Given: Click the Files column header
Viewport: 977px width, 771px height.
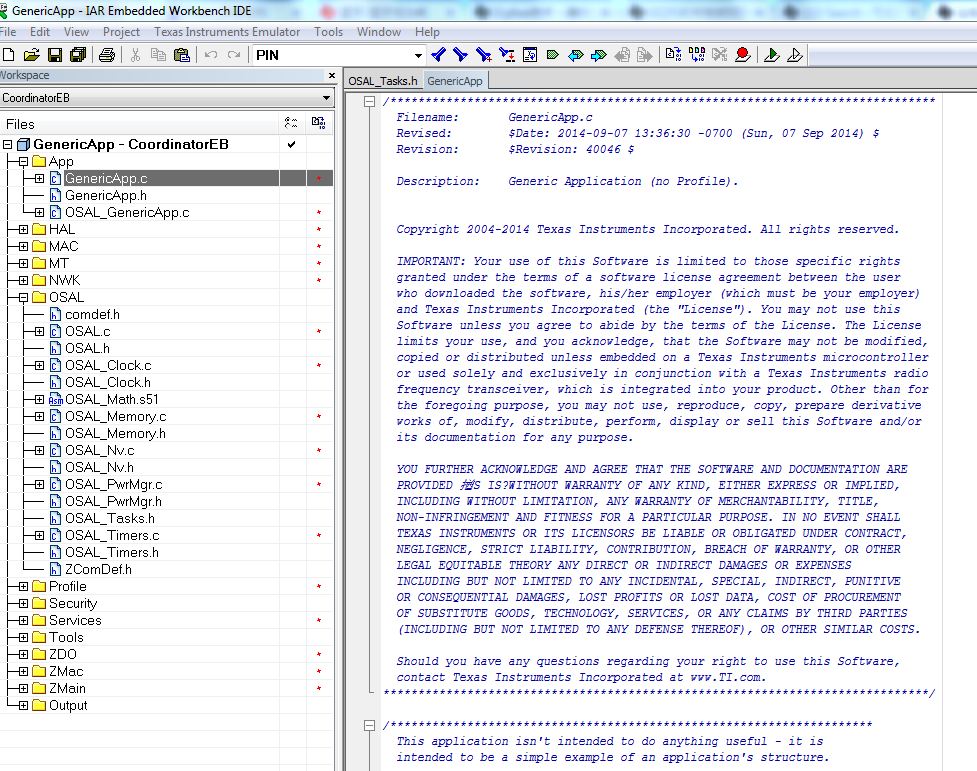Looking at the screenshot, I should click(140, 124).
